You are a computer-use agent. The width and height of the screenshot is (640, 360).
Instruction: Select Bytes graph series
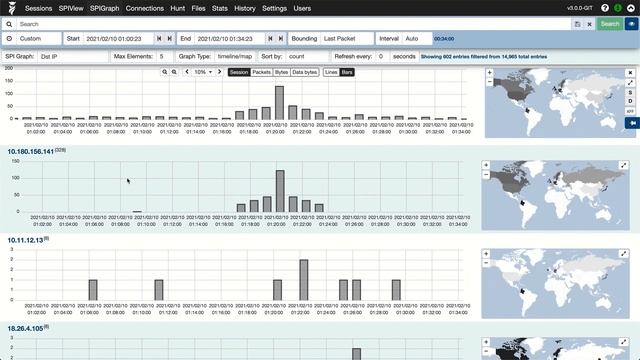click(x=281, y=72)
